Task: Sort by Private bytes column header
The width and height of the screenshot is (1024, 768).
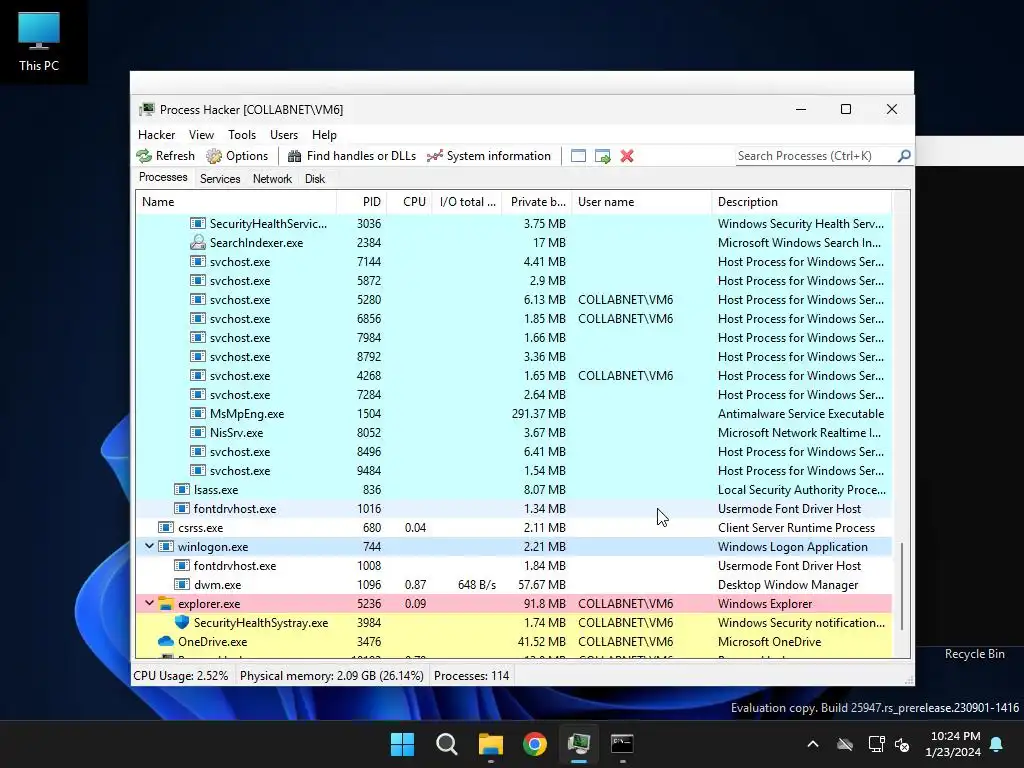Action: click(x=537, y=202)
